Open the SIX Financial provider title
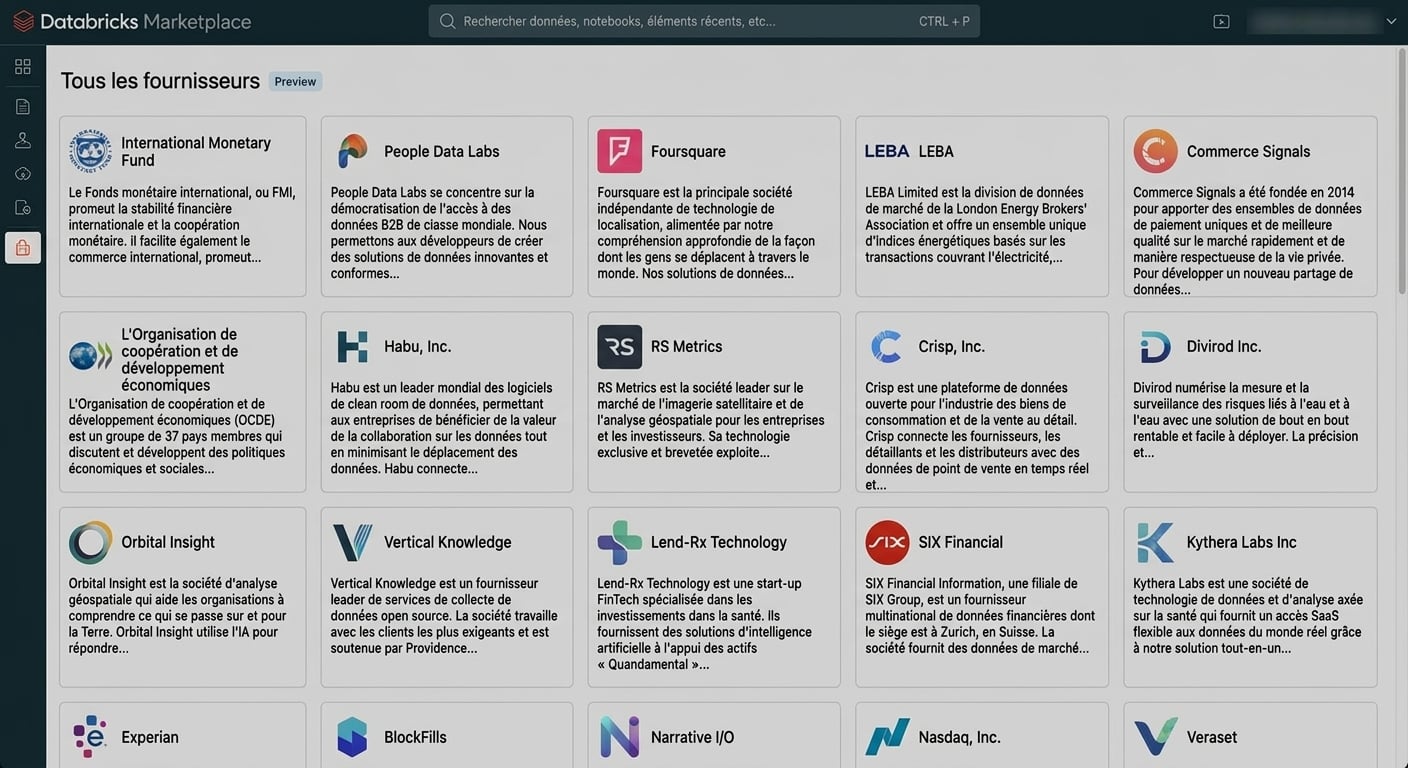 (961, 542)
